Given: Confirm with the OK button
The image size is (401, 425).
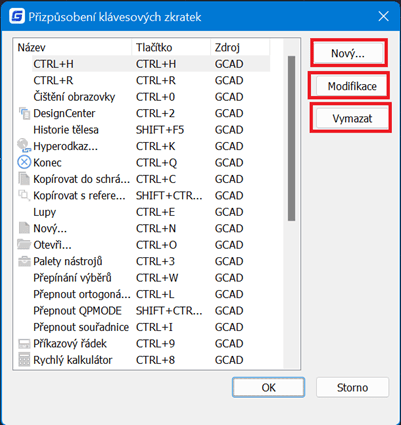Looking at the screenshot, I should point(268,387).
